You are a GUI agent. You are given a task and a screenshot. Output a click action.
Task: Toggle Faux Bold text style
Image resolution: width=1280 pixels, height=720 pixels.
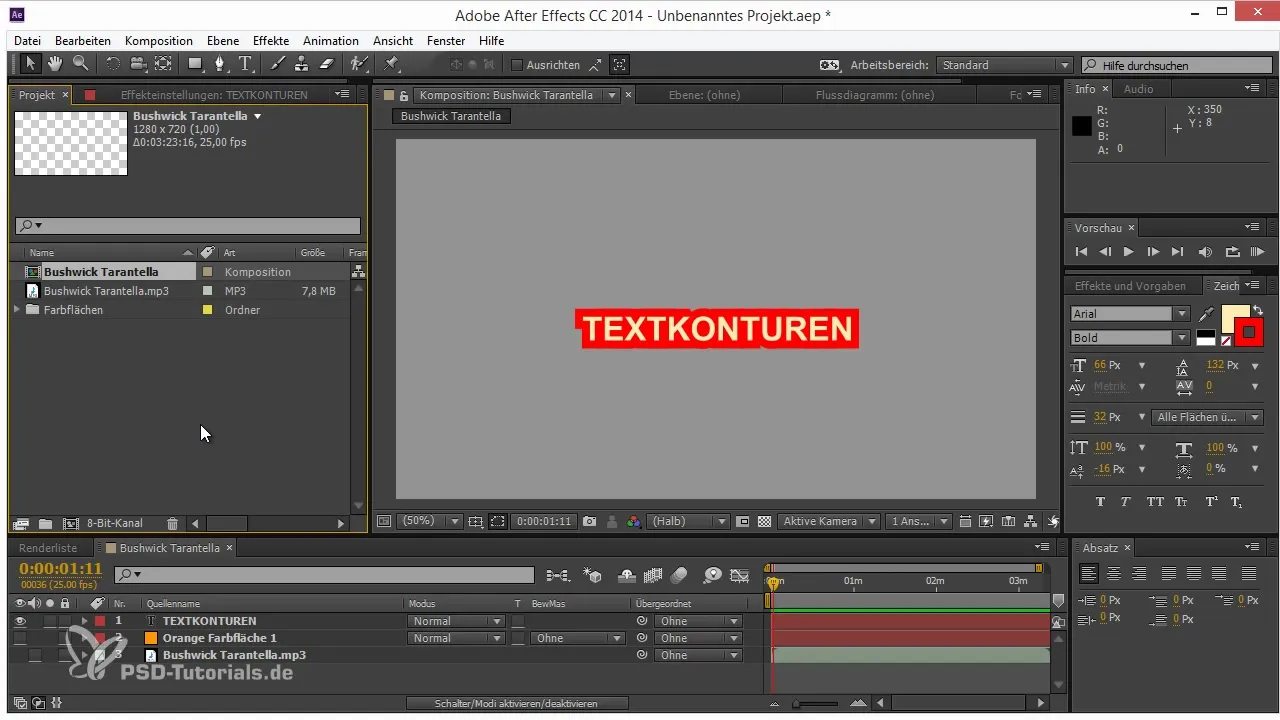tap(1100, 502)
